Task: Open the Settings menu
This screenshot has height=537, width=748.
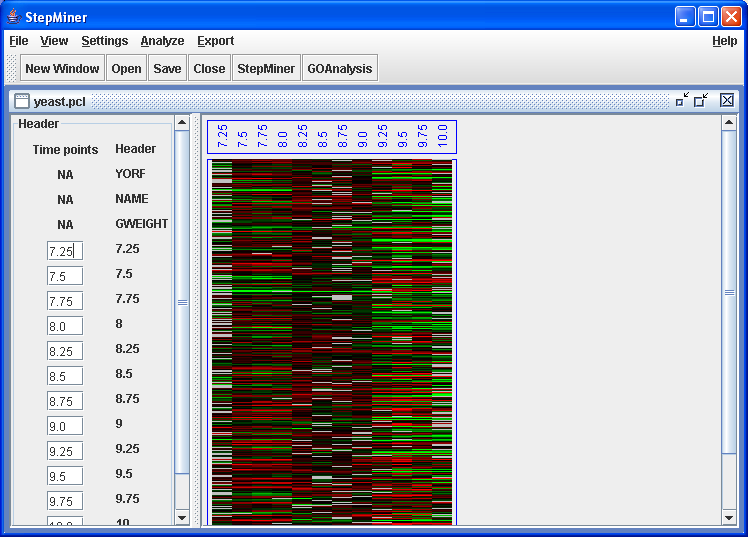Action: coord(104,41)
